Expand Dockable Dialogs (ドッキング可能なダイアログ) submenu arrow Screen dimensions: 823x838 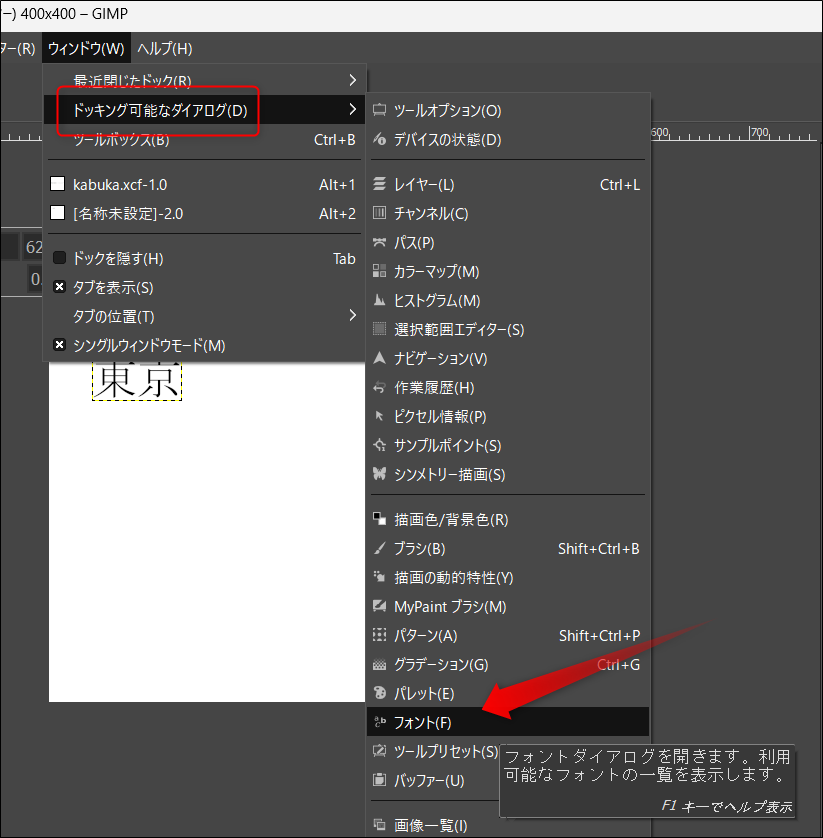[x=352, y=109]
